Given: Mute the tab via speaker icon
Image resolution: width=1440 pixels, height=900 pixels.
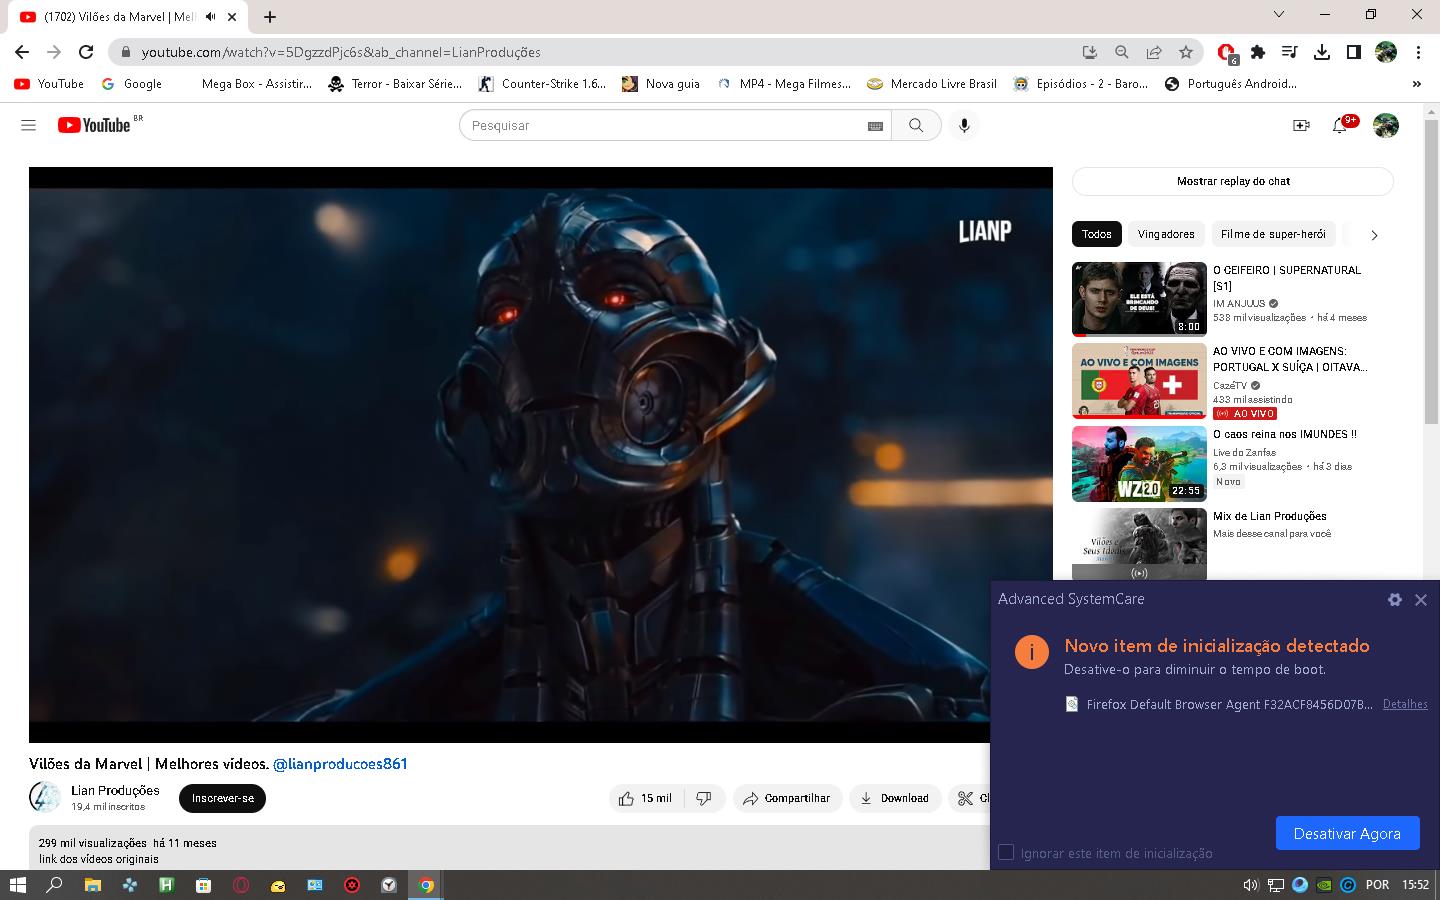Looking at the screenshot, I should [211, 17].
